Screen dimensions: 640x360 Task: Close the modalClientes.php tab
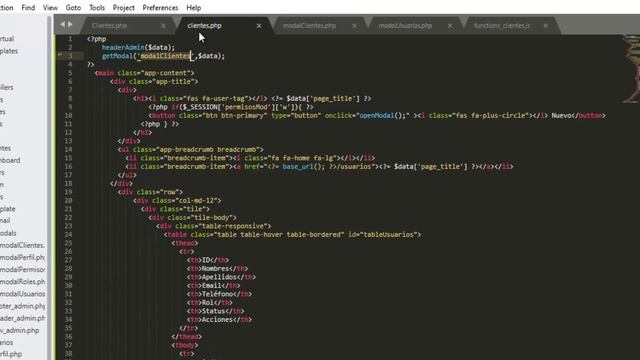coord(354,26)
